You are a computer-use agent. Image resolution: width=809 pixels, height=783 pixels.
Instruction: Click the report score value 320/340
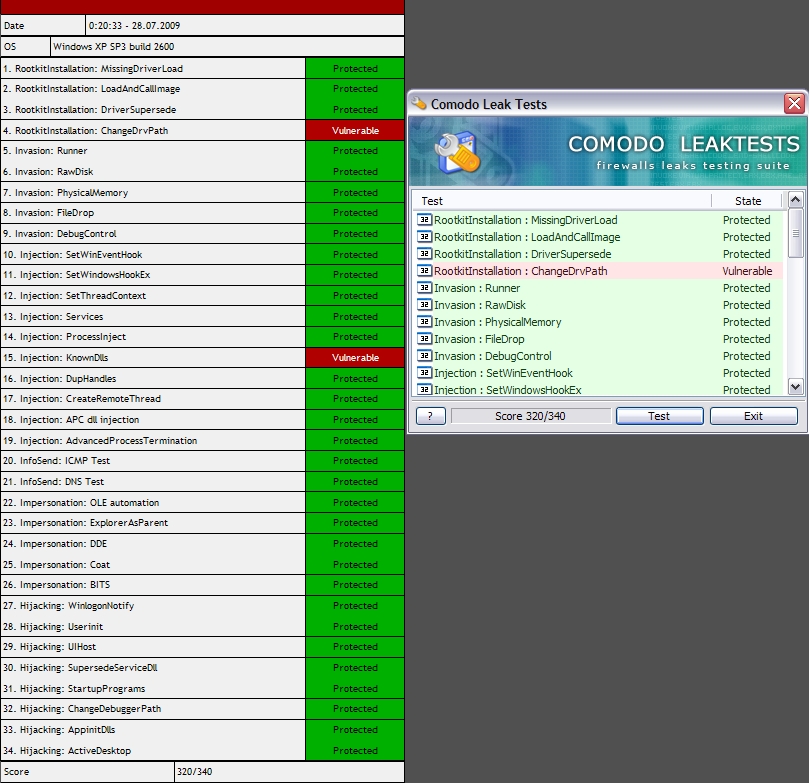(195, 772)
